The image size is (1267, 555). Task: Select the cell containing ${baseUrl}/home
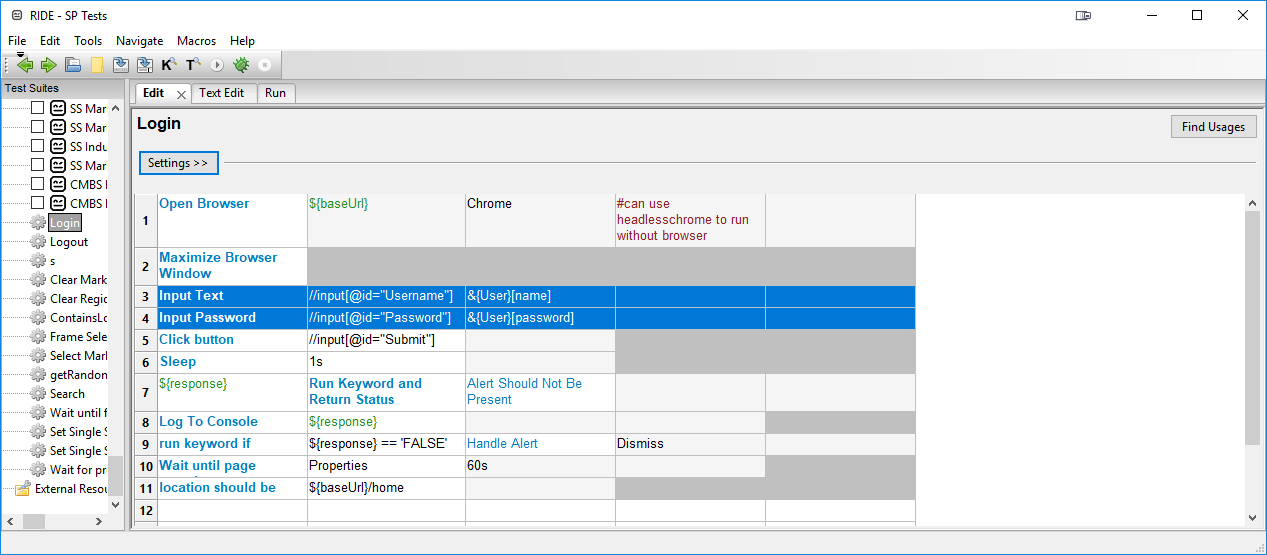[x=385, y=488]
